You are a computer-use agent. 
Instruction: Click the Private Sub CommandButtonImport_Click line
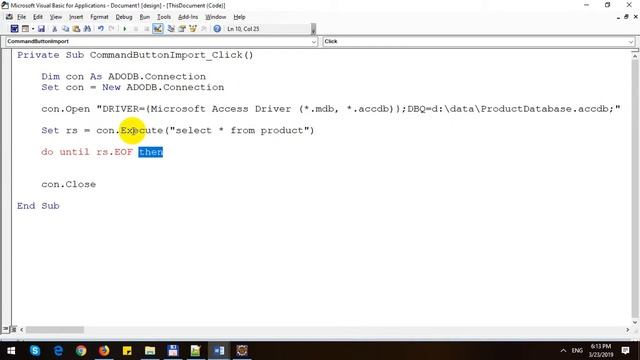point(135,55)
